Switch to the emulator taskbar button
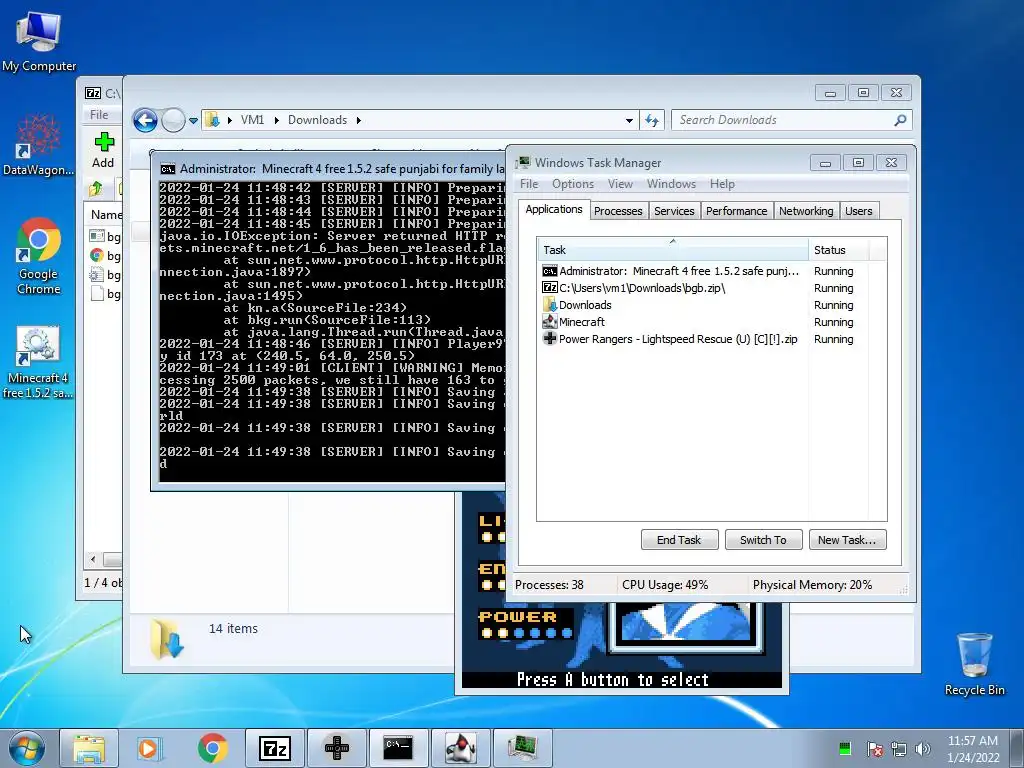Screen dimensions: 1024x768 336,748
